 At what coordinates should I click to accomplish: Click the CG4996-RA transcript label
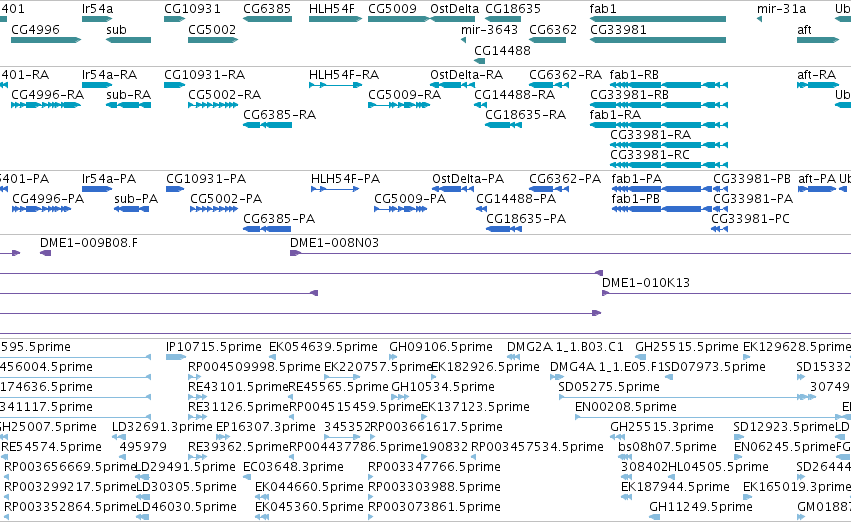48,94
